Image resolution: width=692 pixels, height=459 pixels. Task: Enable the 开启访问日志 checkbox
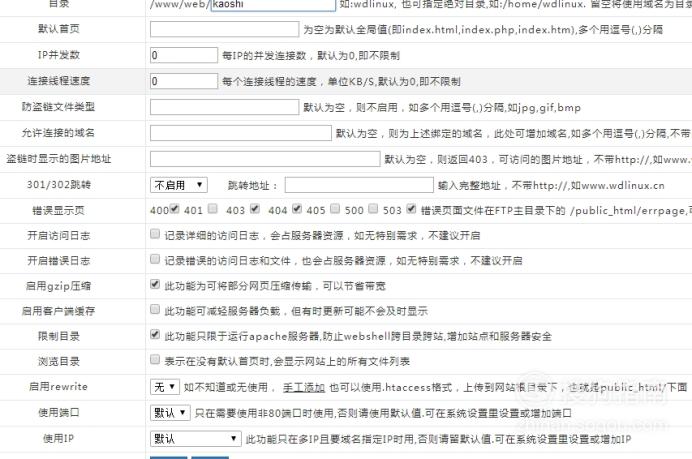point(155,234)
